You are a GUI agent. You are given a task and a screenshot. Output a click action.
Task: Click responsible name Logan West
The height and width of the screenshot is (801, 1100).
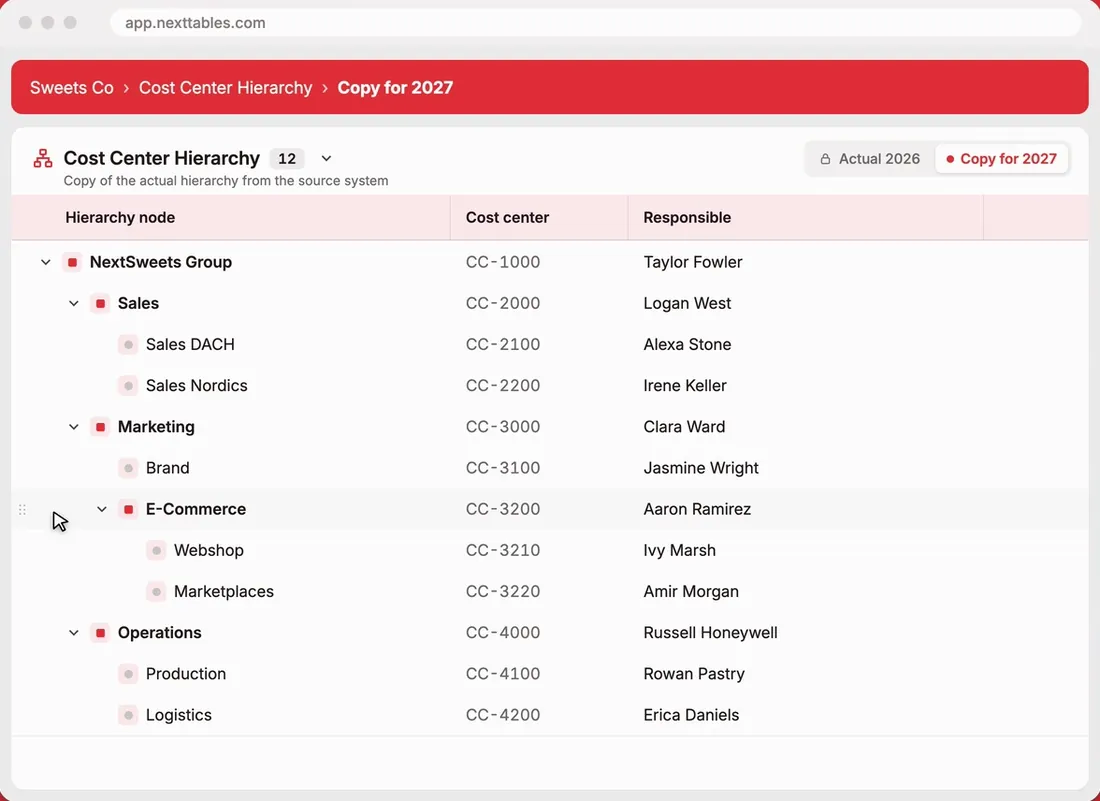(687, 304)
